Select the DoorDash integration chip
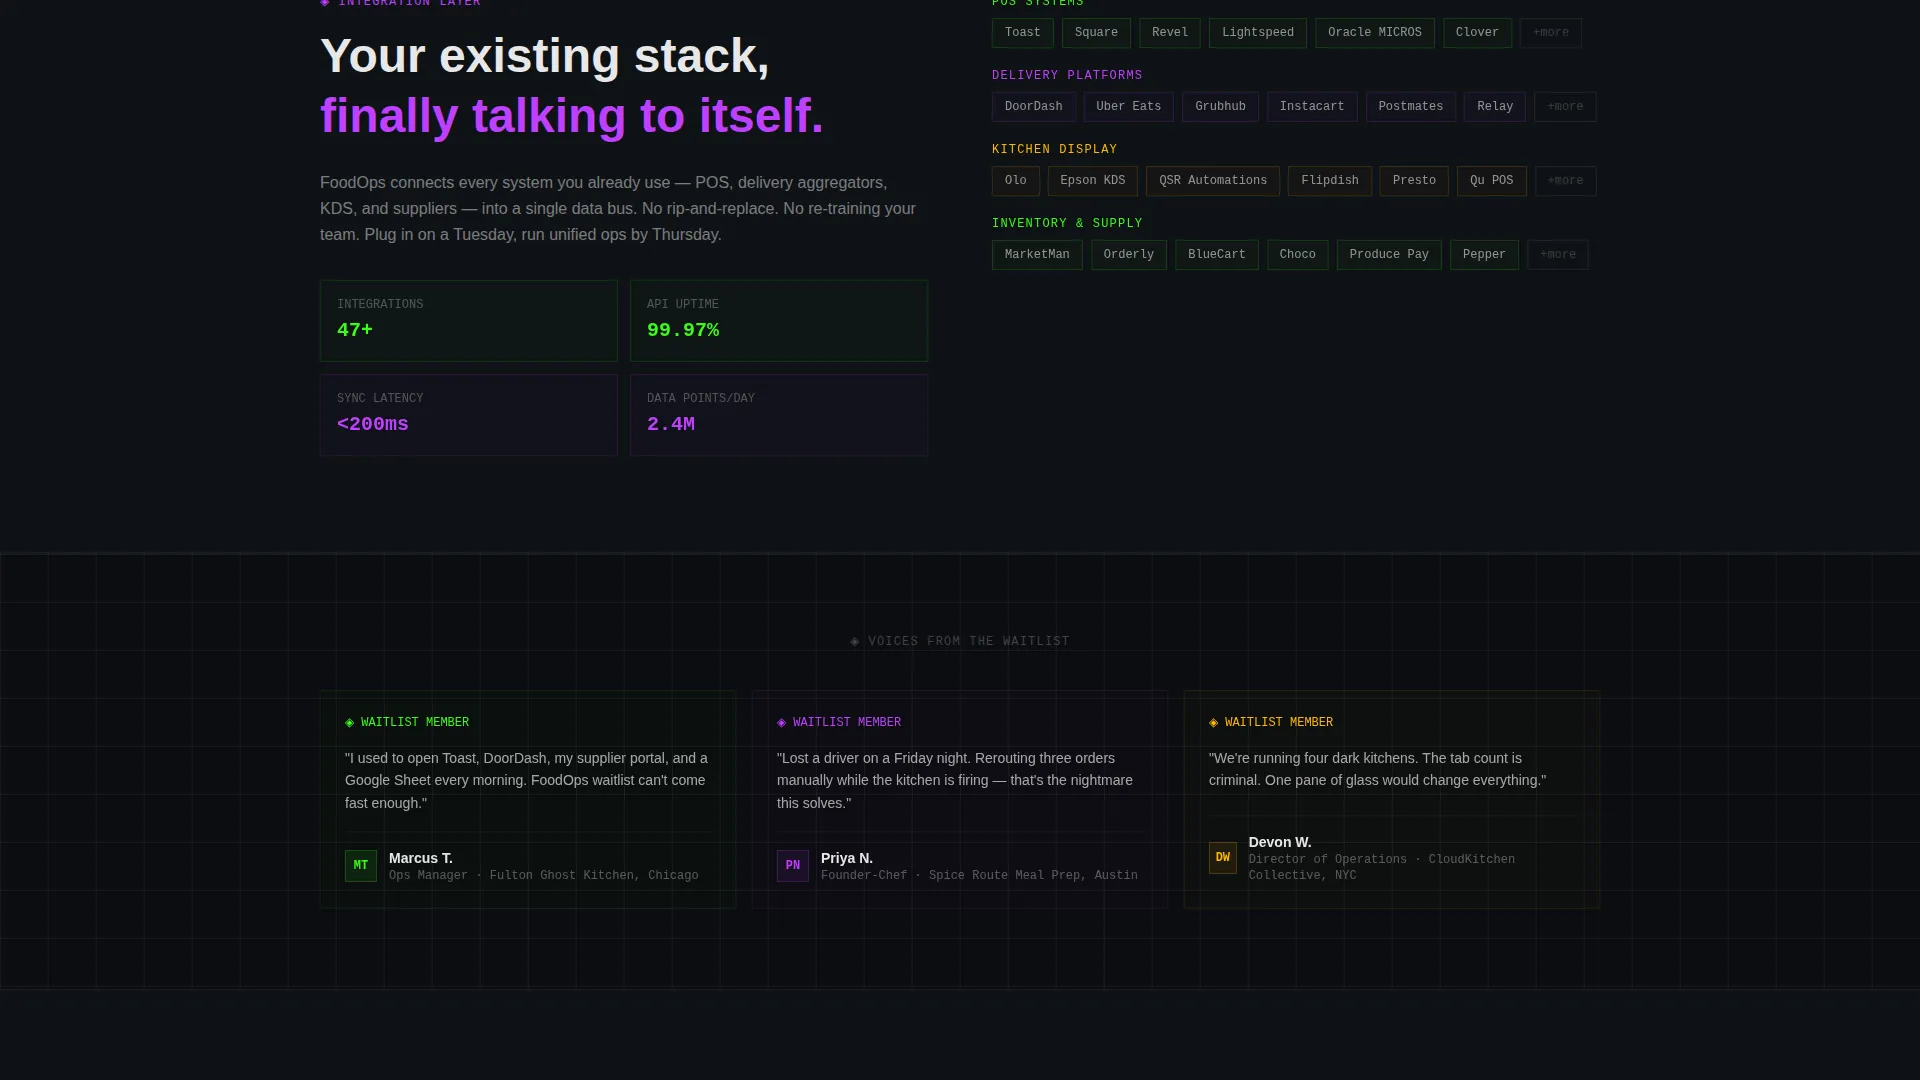 coord(1034,107)
